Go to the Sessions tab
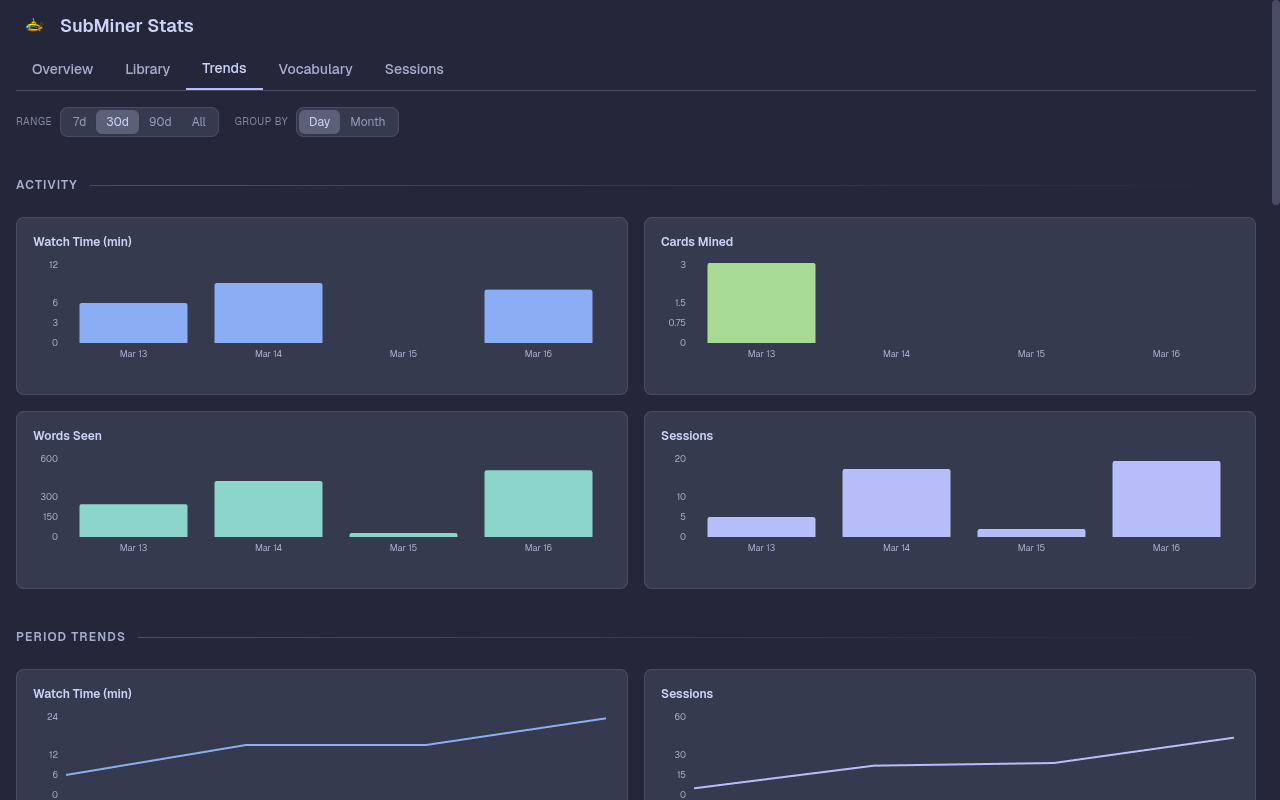The height and width of the screenshot is (800, 1280). click(x=413, y=69)
